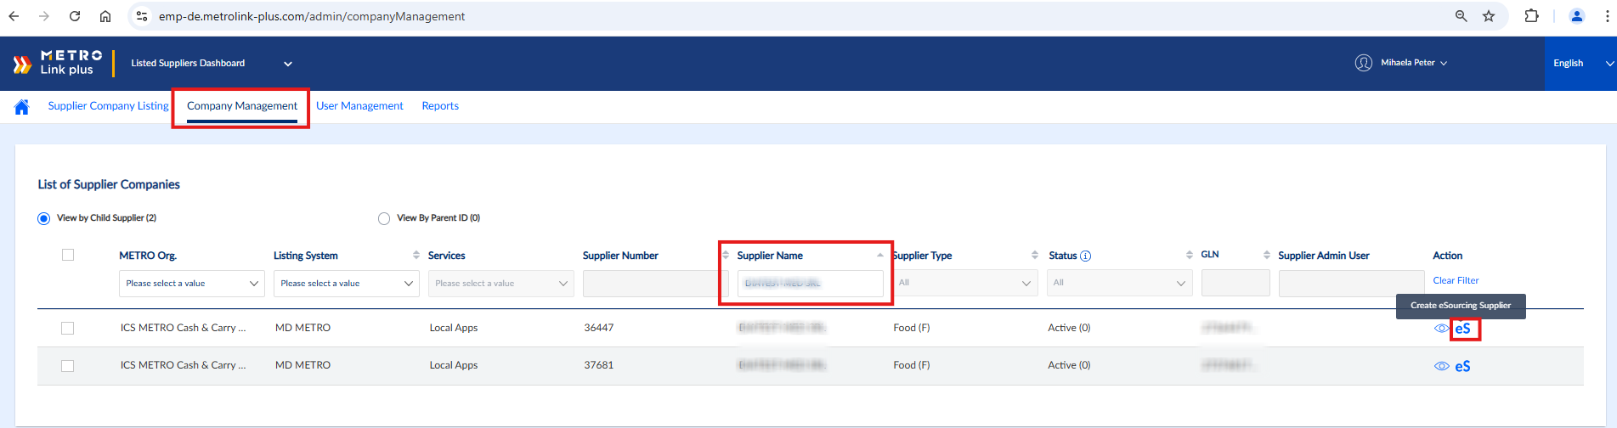Select View by Child Supplier radio button
The image size is (1617, 428).
[x=44, y=218]
